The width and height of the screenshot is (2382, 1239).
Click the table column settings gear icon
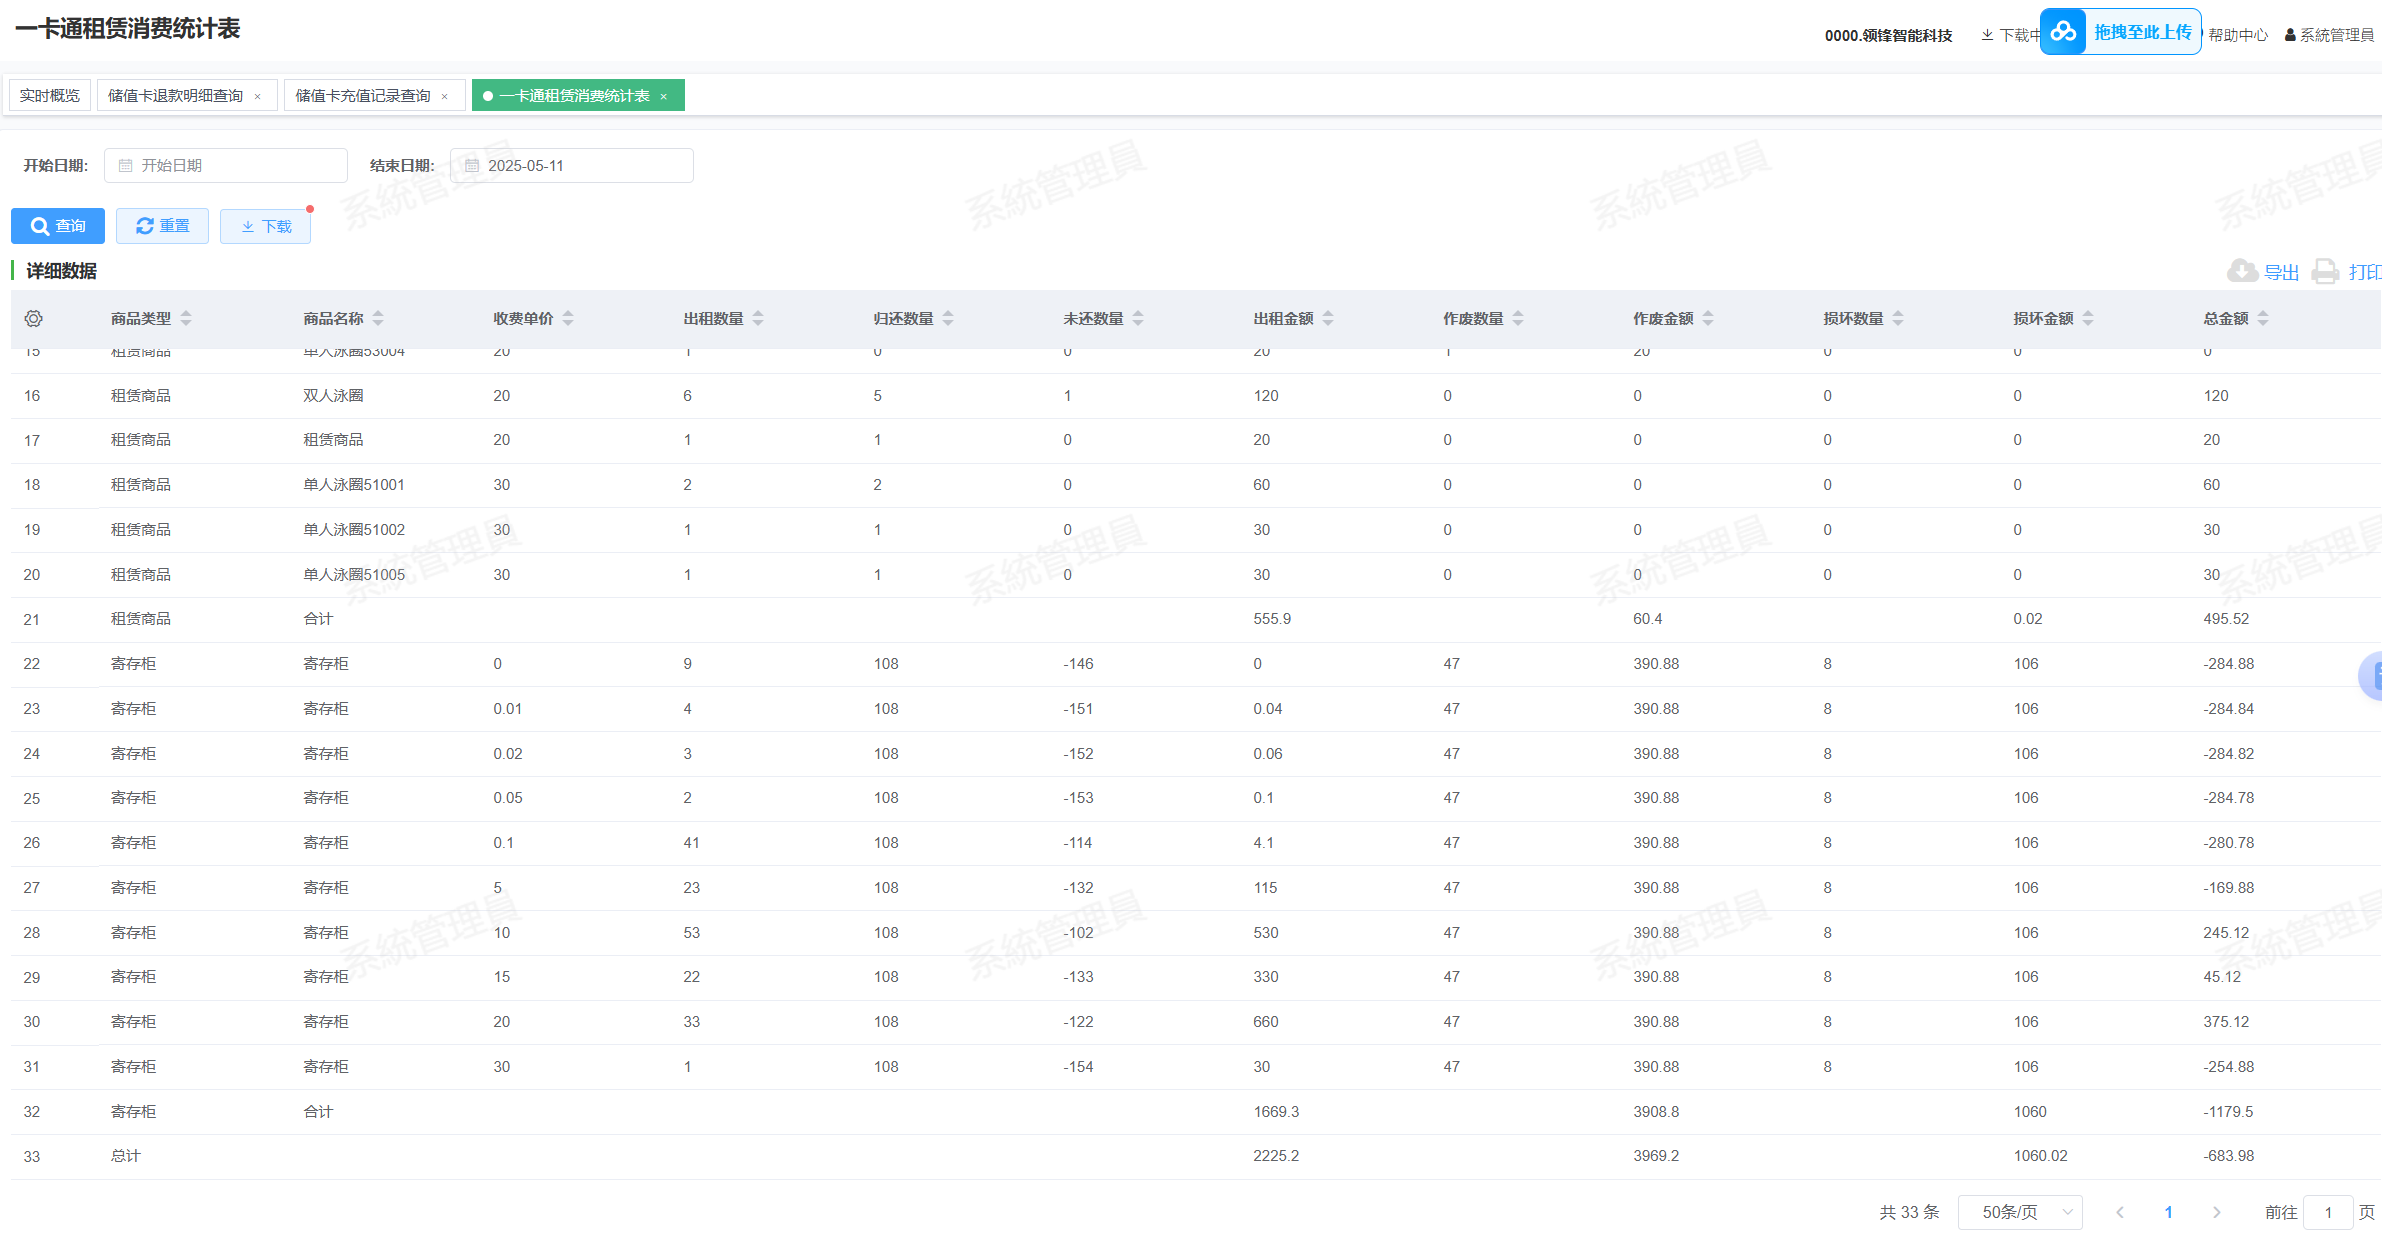point(33,318)
